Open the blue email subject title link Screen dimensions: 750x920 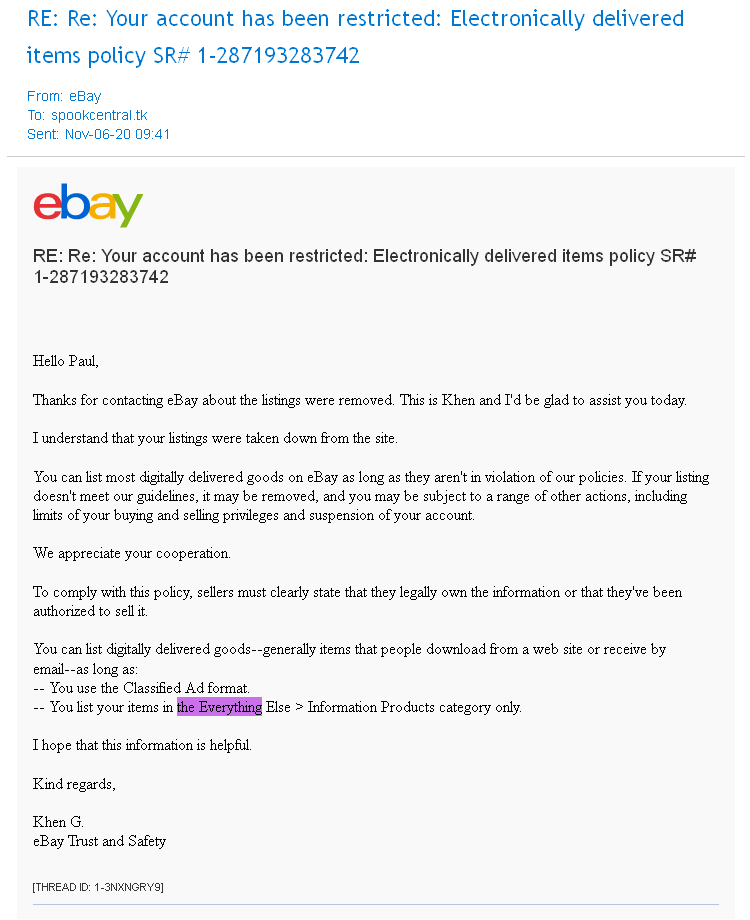[356, 36]
